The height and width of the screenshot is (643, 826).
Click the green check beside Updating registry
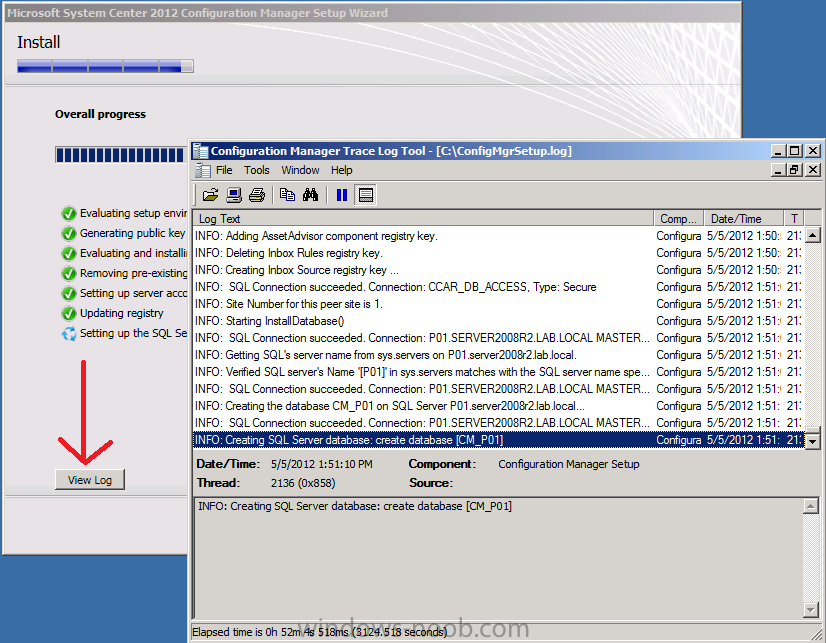click(68, 313)
